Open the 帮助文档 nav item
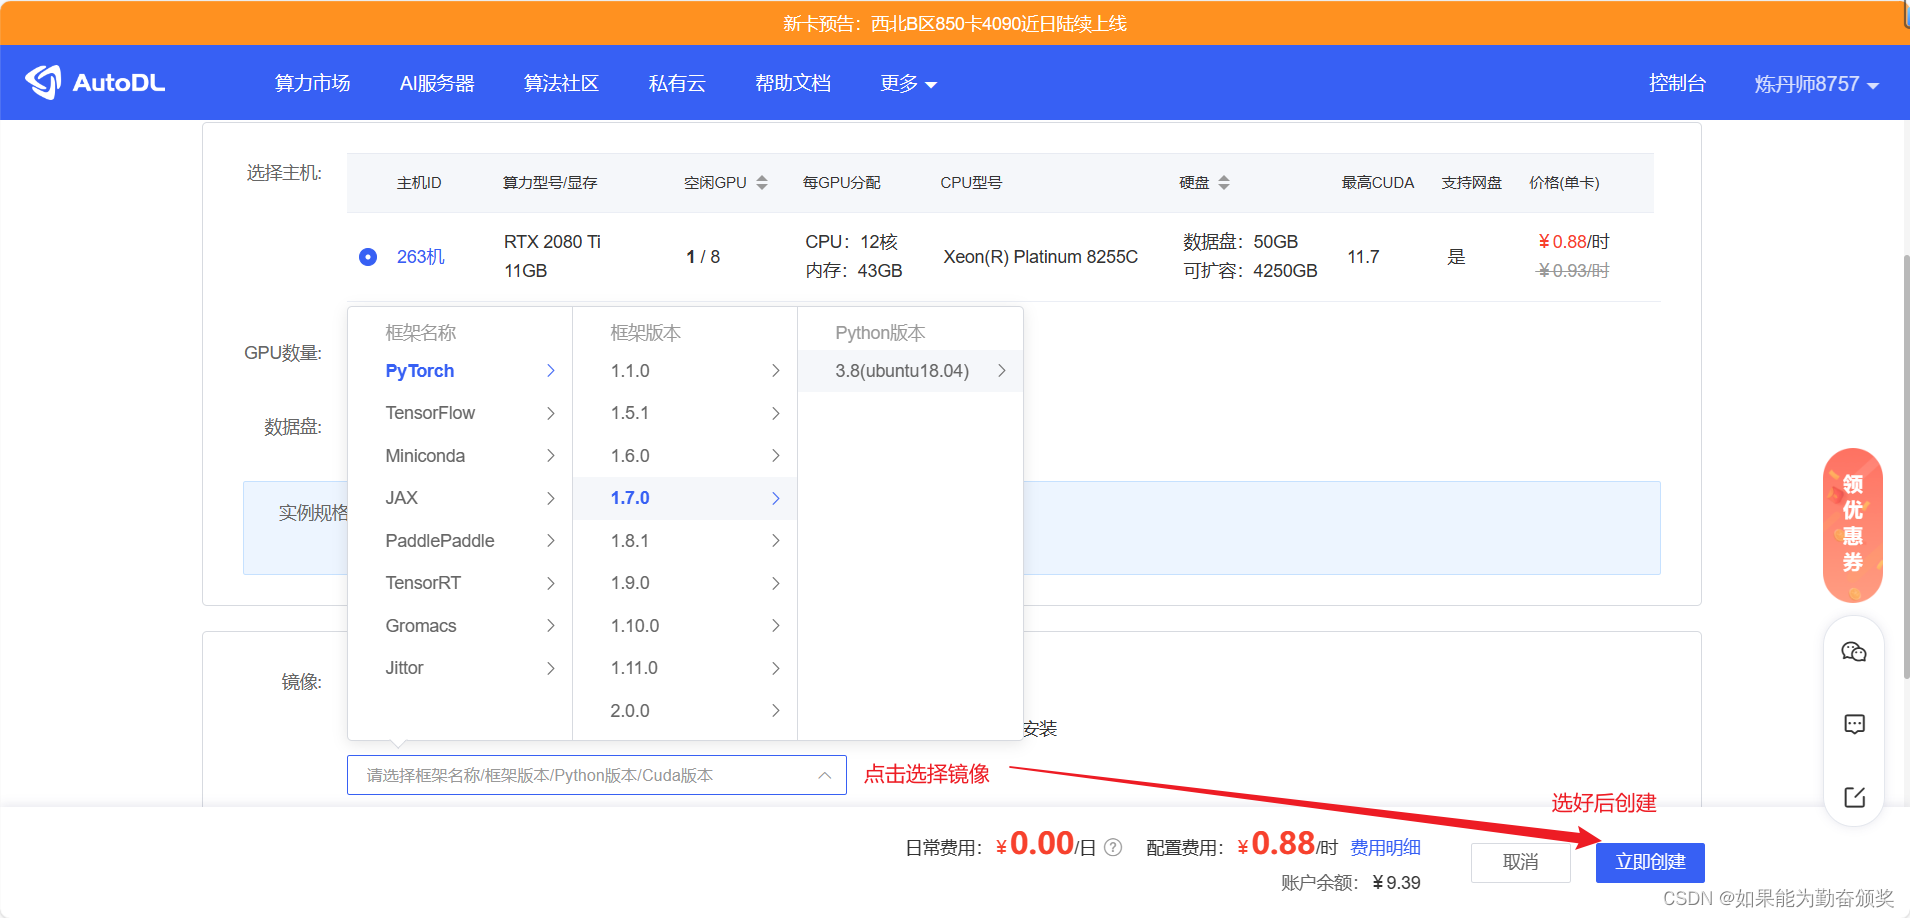This screenshot has height=918, width=1910. click(x=793, y=83)
